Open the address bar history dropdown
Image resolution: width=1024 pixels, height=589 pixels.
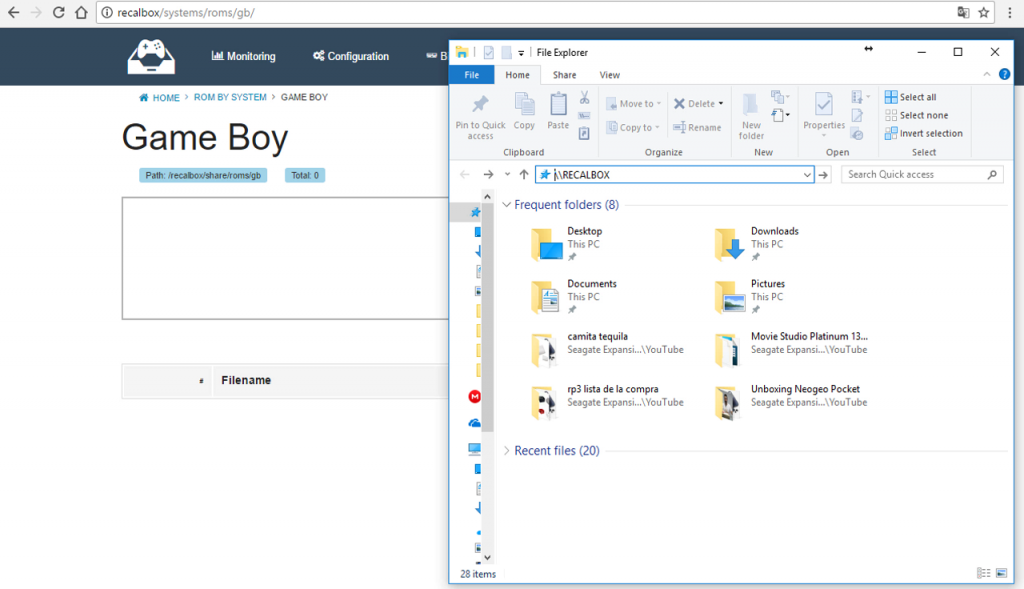click(x=807, y=175)
